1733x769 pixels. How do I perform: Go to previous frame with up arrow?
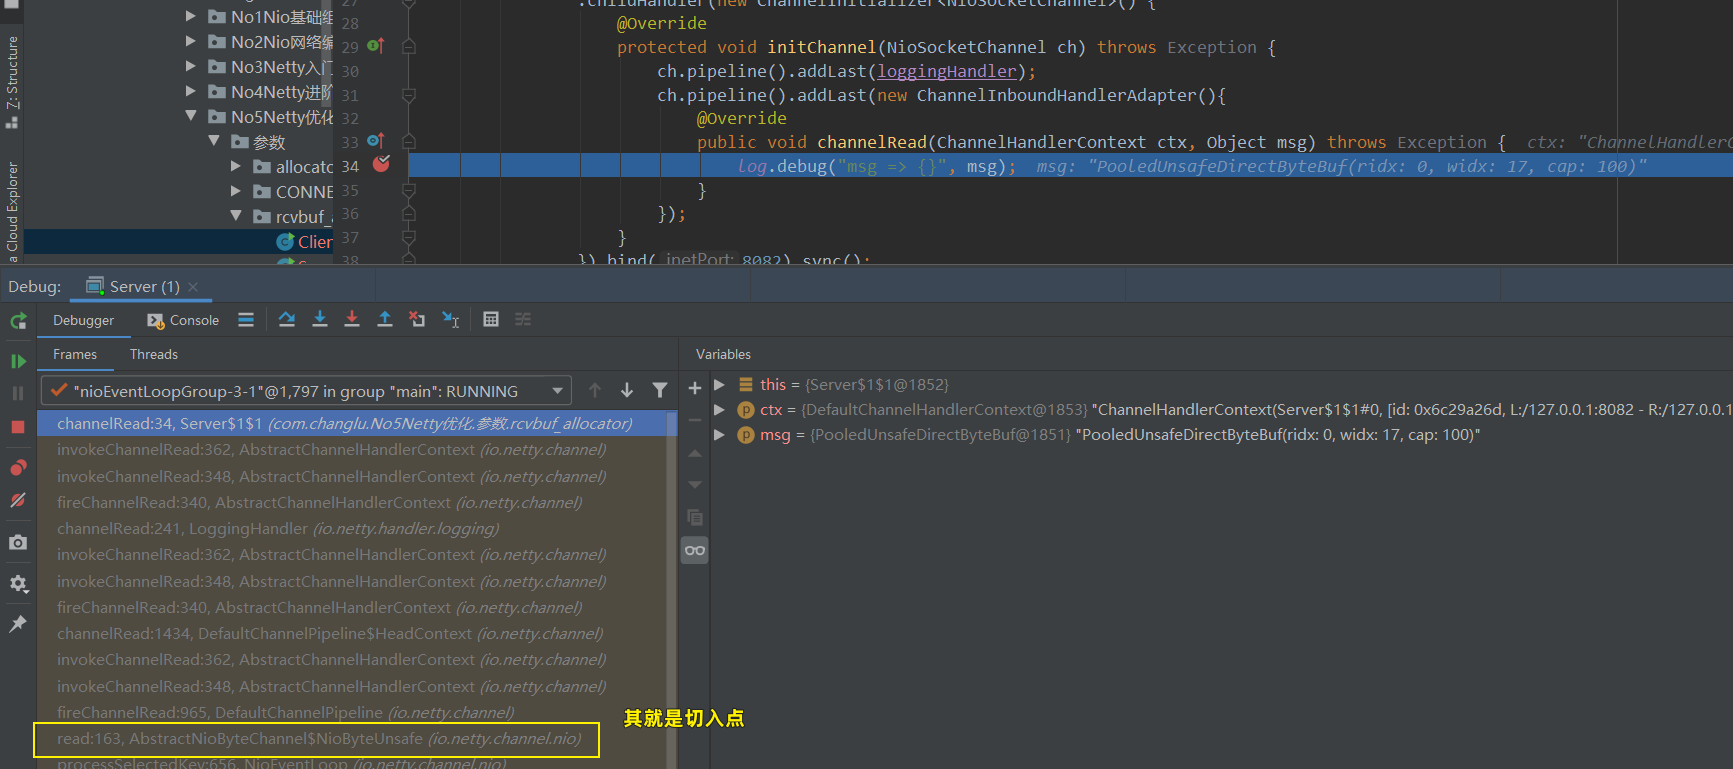tap(595, 391)
